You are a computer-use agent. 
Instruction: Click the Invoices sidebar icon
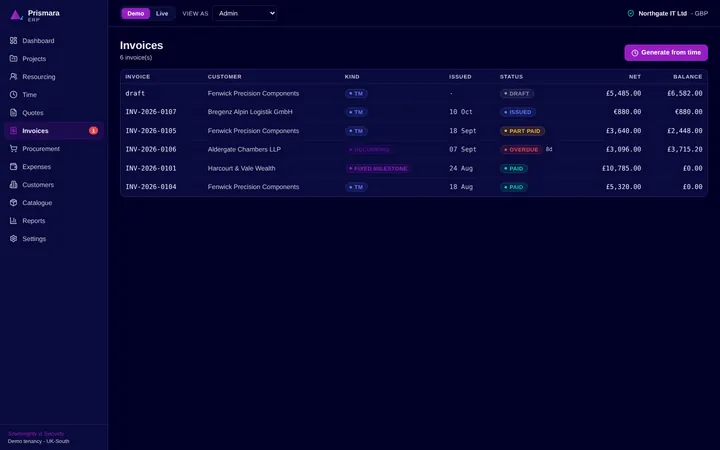click(13, 130)
